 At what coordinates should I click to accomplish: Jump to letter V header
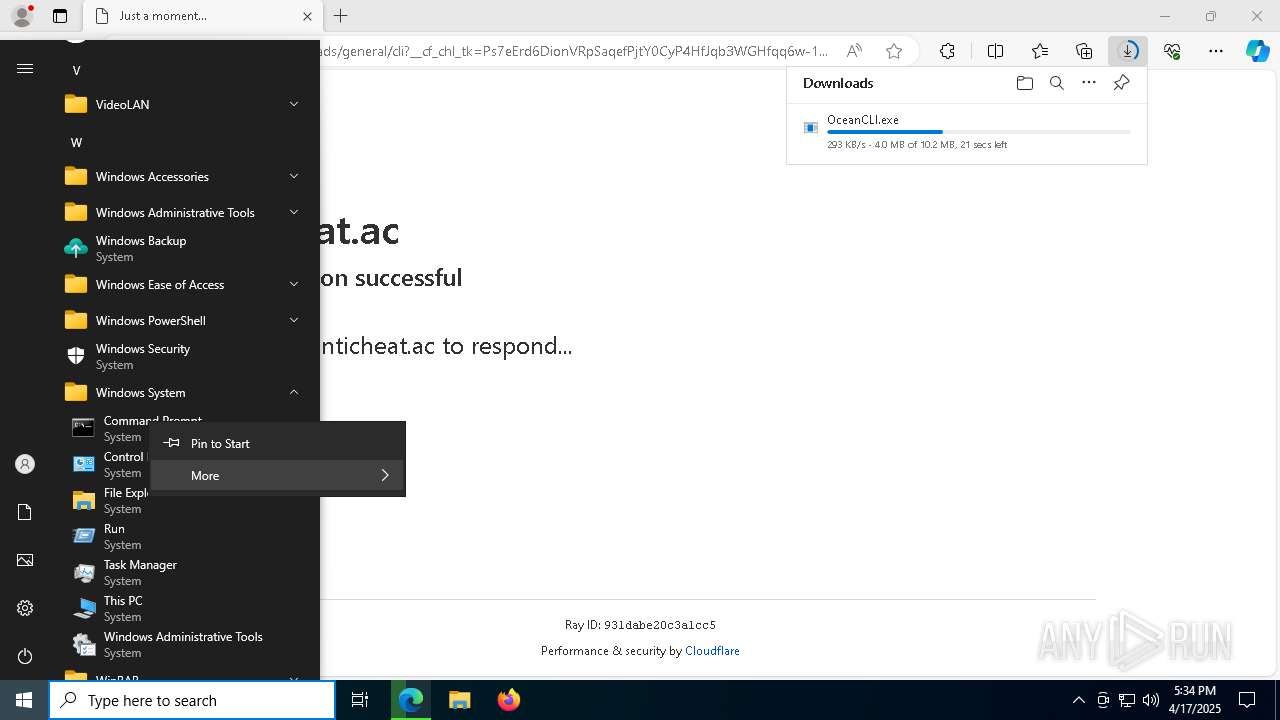point(76,70)
